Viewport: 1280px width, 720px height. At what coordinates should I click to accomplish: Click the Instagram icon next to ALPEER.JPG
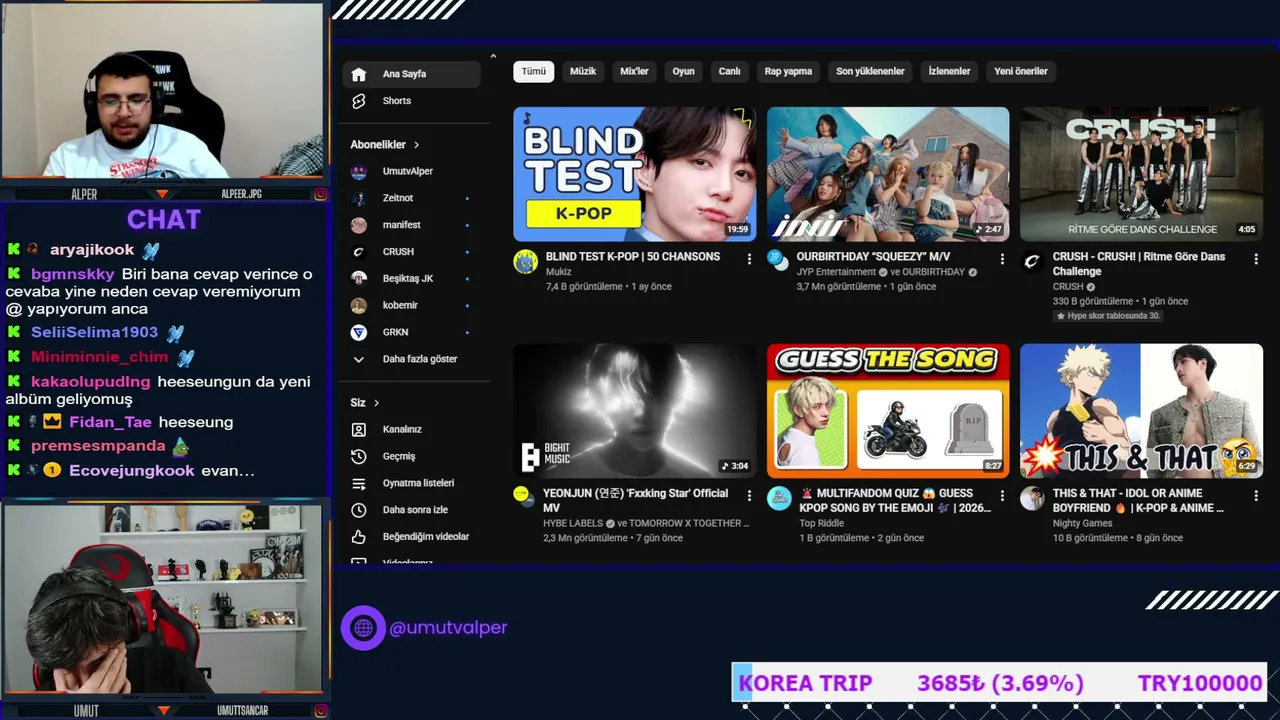coord(320,194)
